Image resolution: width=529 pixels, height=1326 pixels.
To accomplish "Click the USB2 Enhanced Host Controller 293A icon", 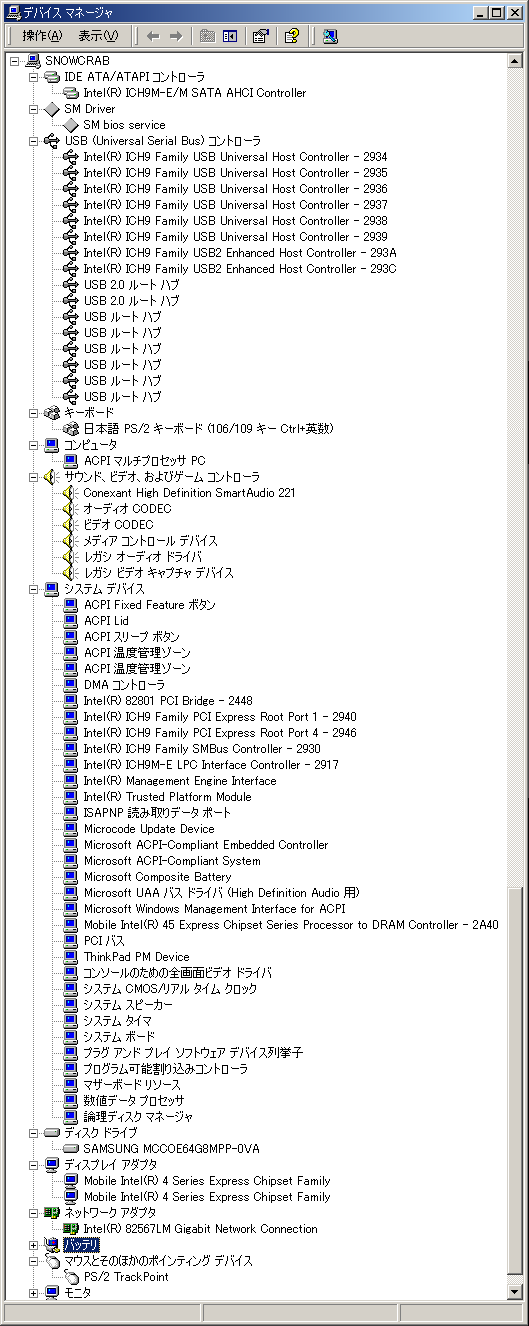I will pos(71,253).
